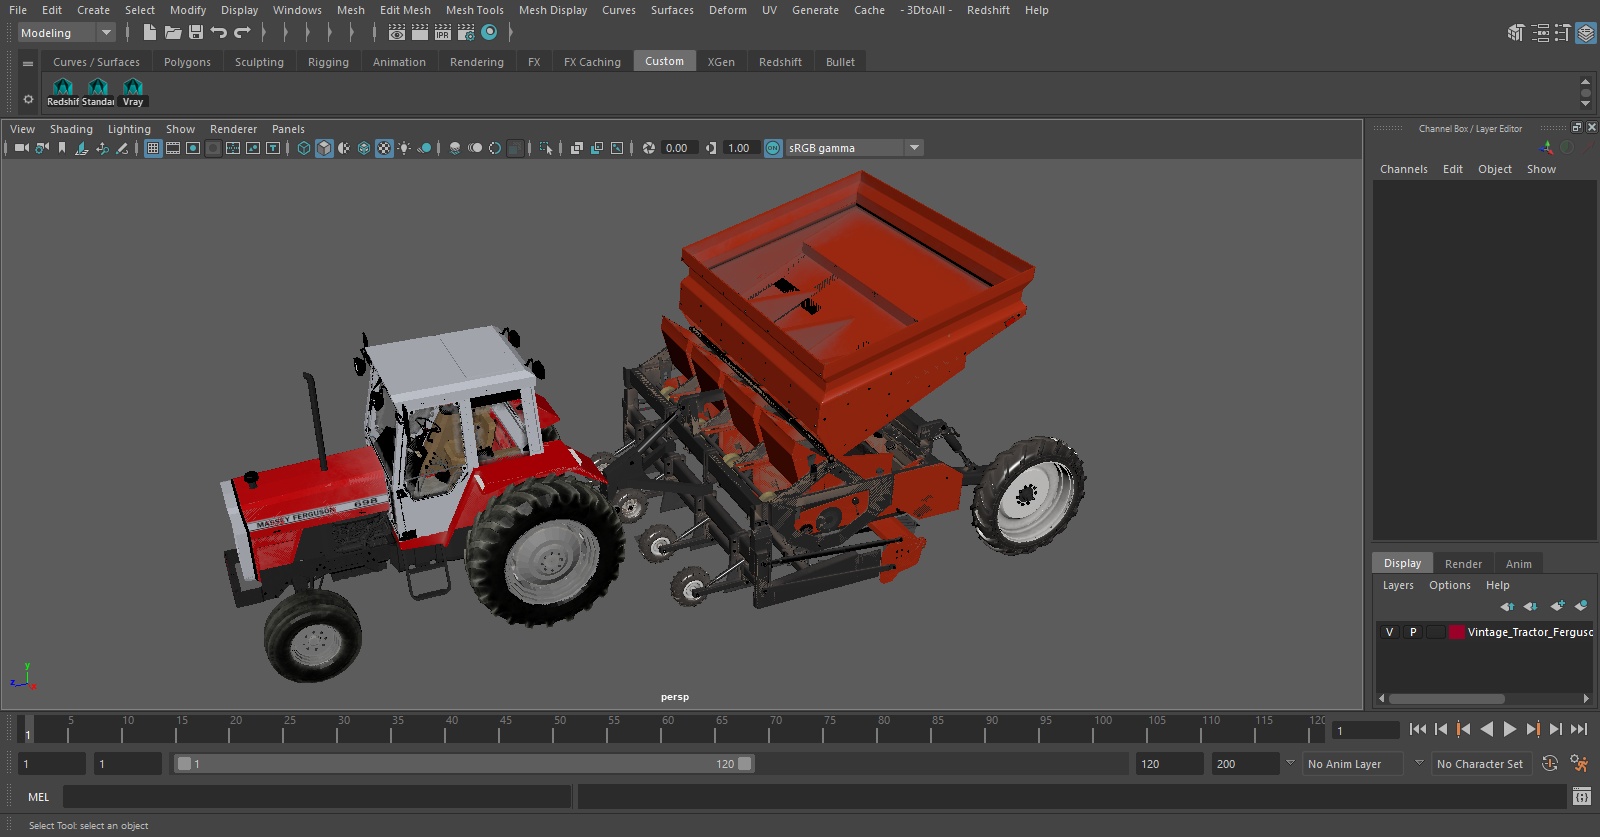Viewport: 1600px width, 837px height.
Task: Open the Mesh Tools menu
Action: pos(474,10)
